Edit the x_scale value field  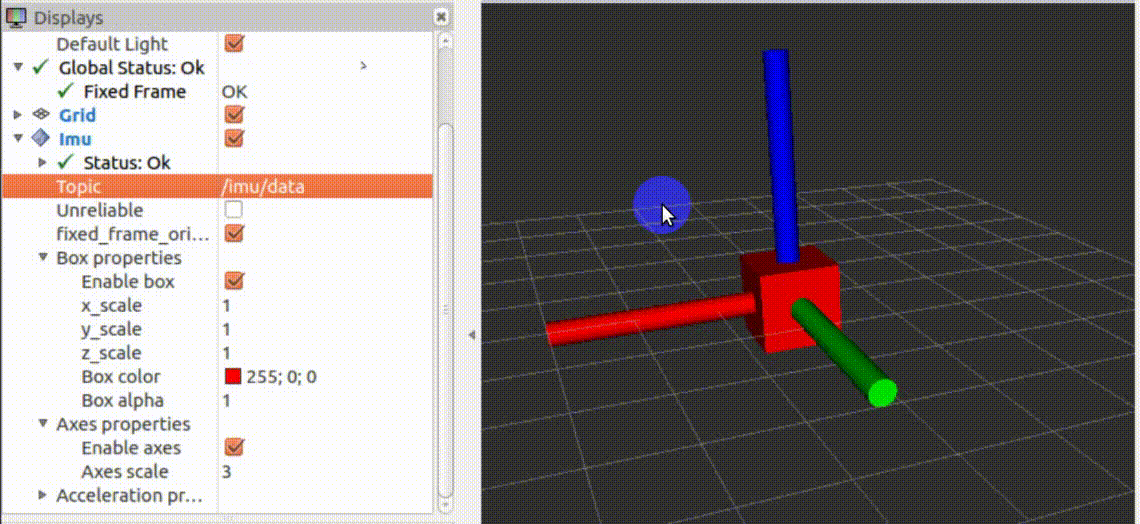pos(325,305)
